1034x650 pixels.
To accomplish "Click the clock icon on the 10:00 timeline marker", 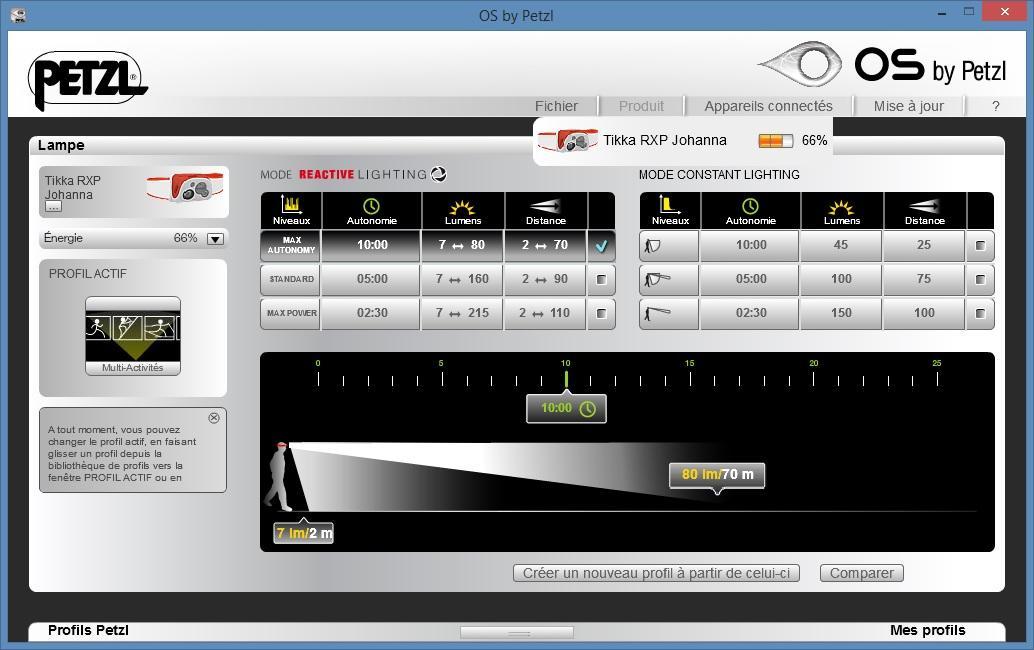I will click(587, 409).
